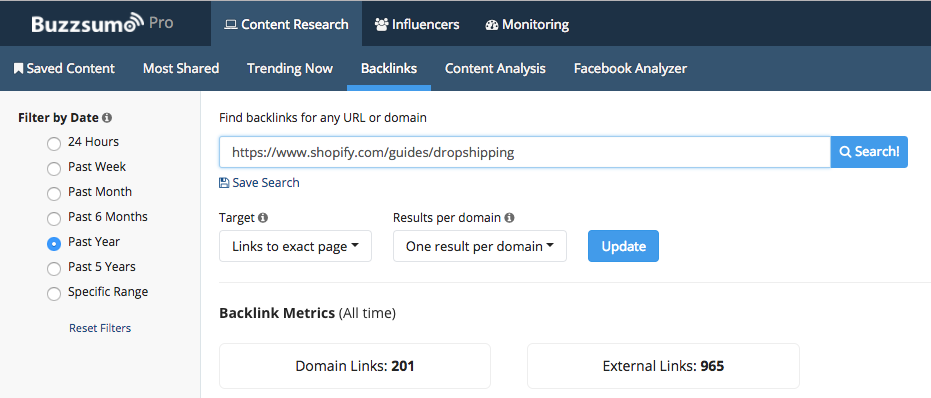This screenshot has height=398, width=931.
Task: Select the Past Year radio button
Action: click(54, 243)
